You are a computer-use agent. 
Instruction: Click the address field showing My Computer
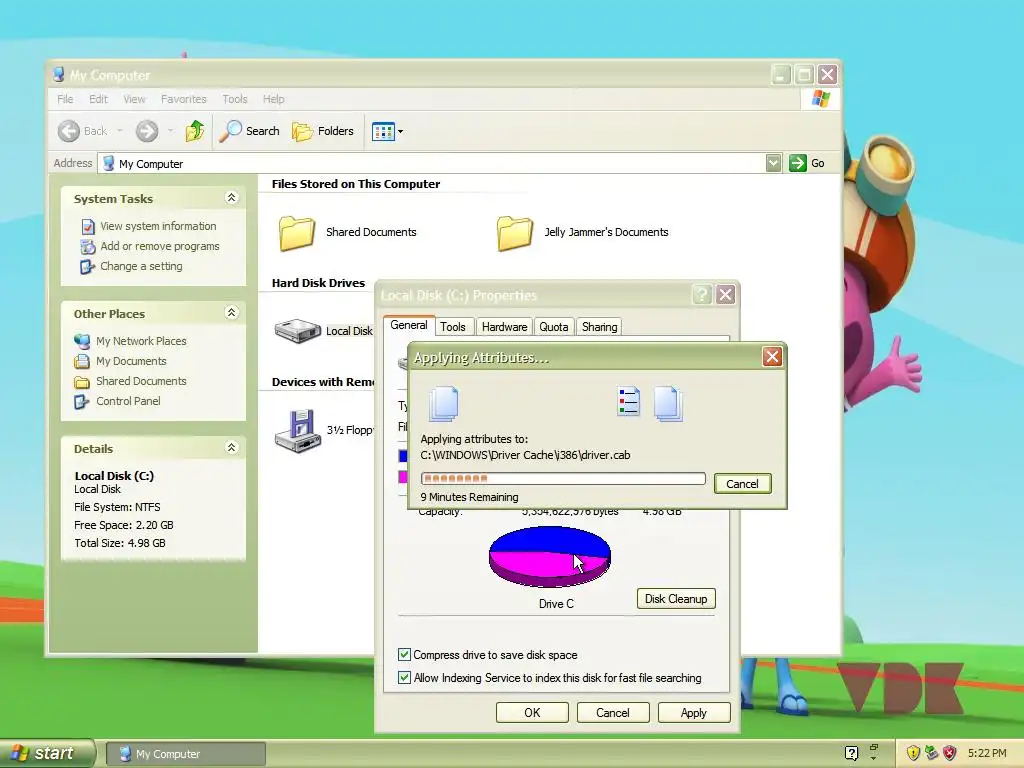[x=432, y=163]
